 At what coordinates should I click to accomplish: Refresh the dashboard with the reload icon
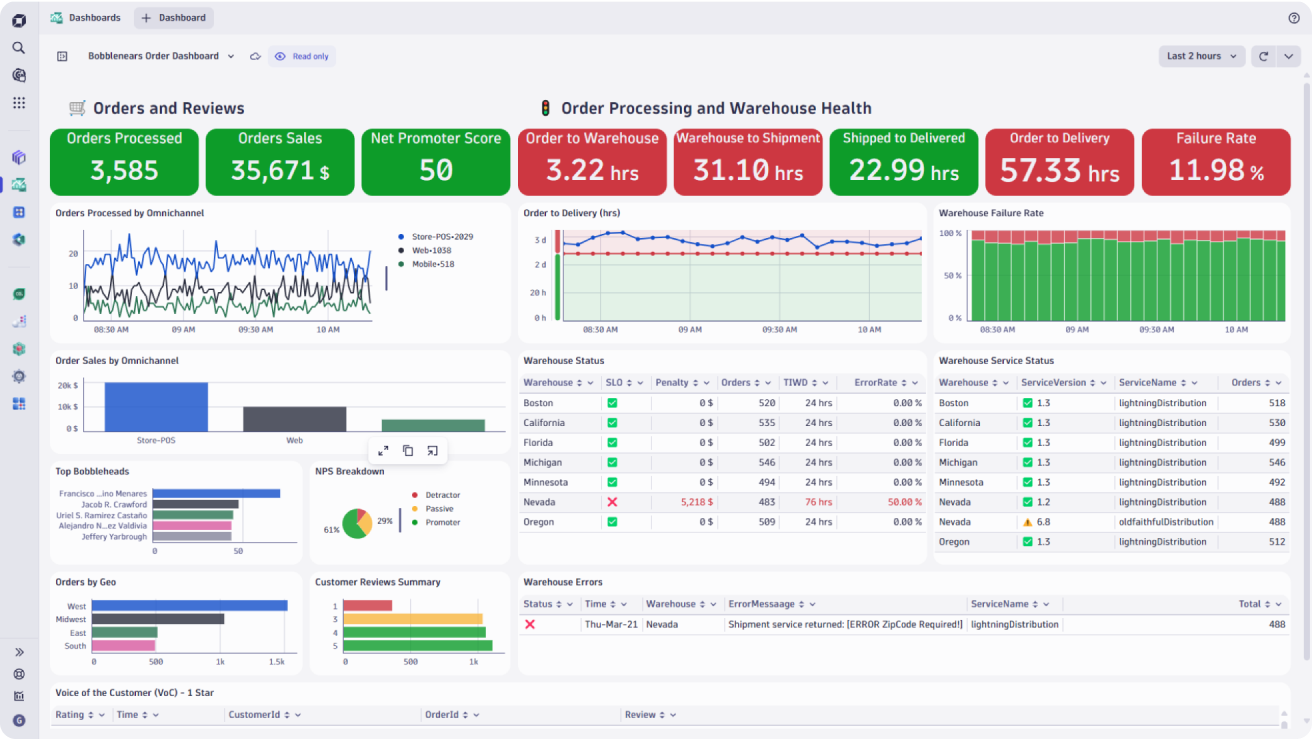click(1264, 56)
